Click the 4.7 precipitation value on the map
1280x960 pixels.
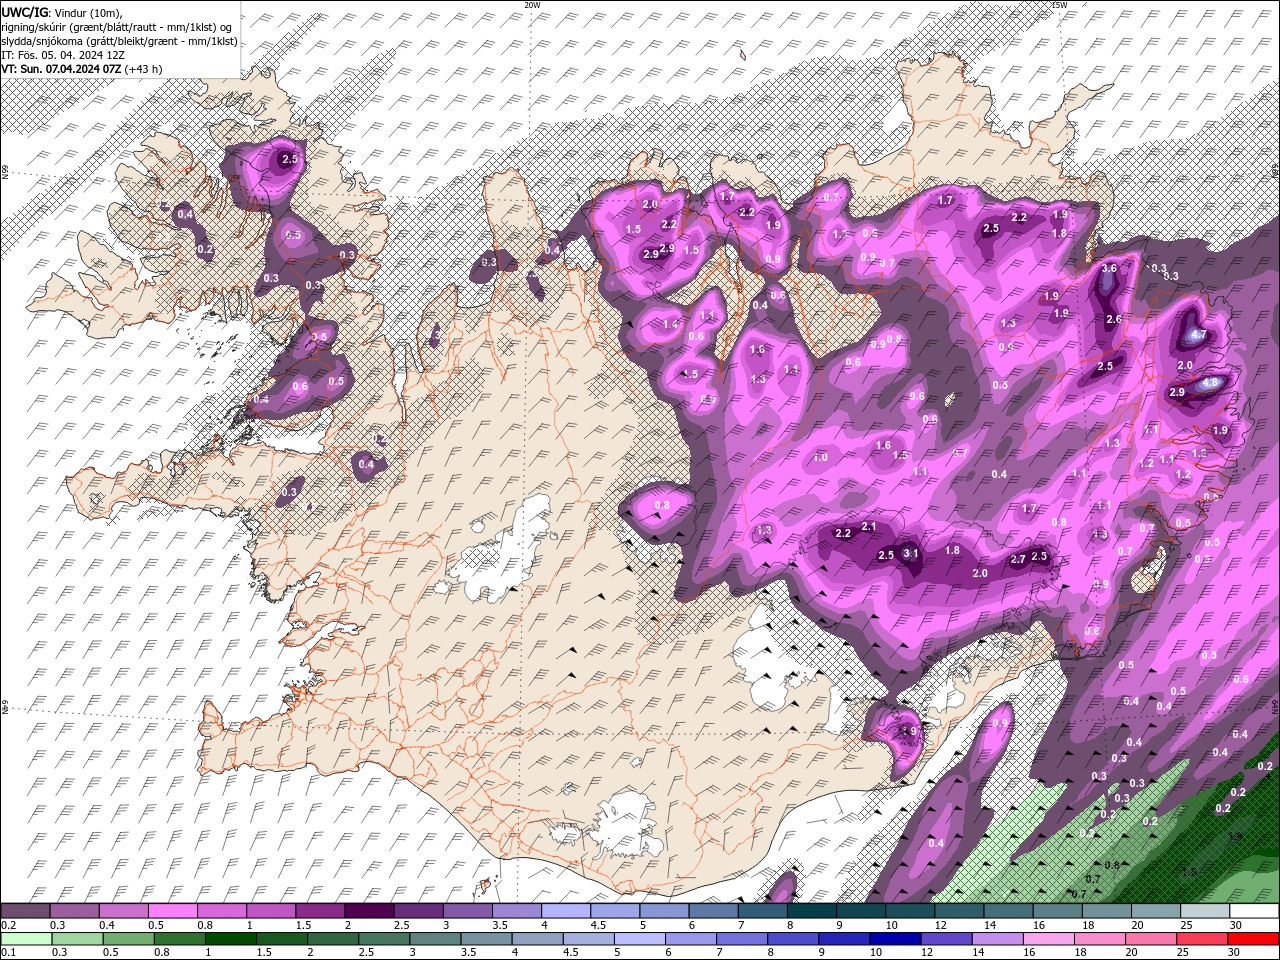coord(1199,334)
